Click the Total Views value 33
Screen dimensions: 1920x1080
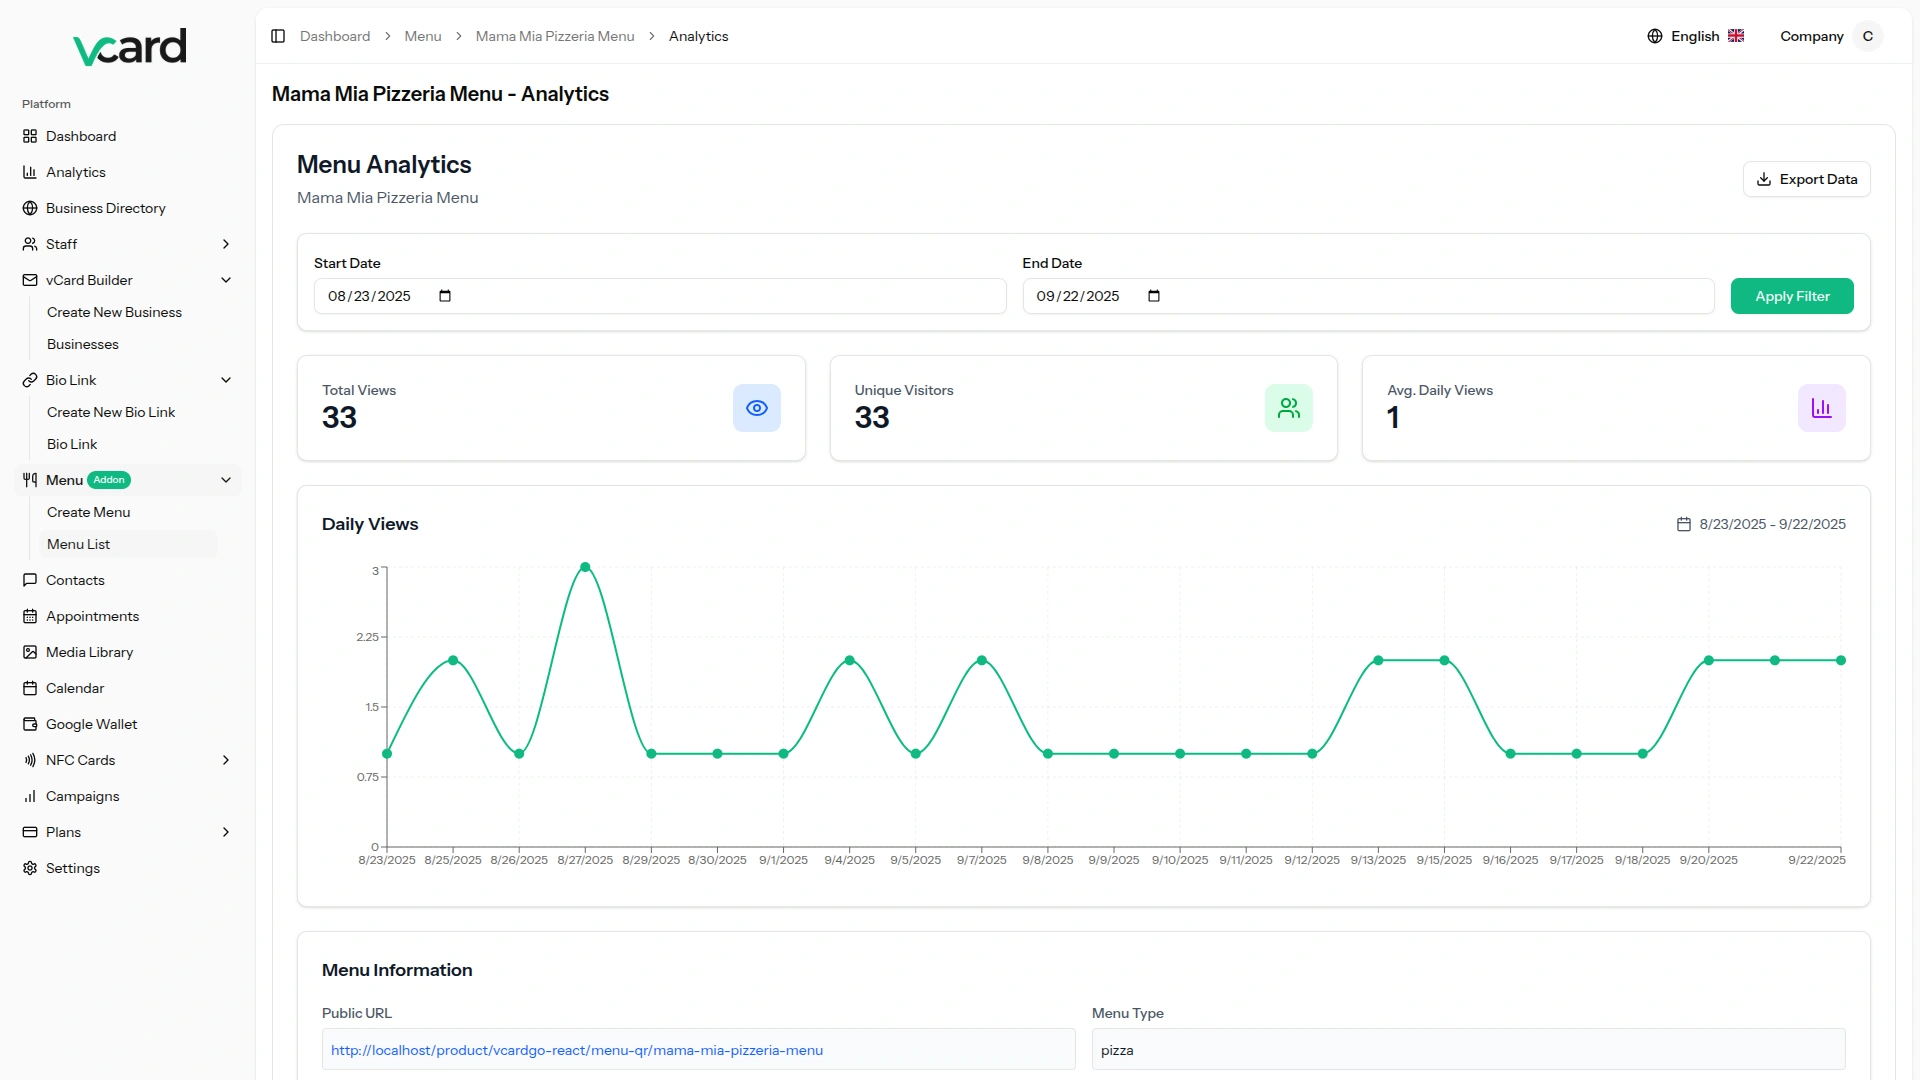(x=340, y=417)
